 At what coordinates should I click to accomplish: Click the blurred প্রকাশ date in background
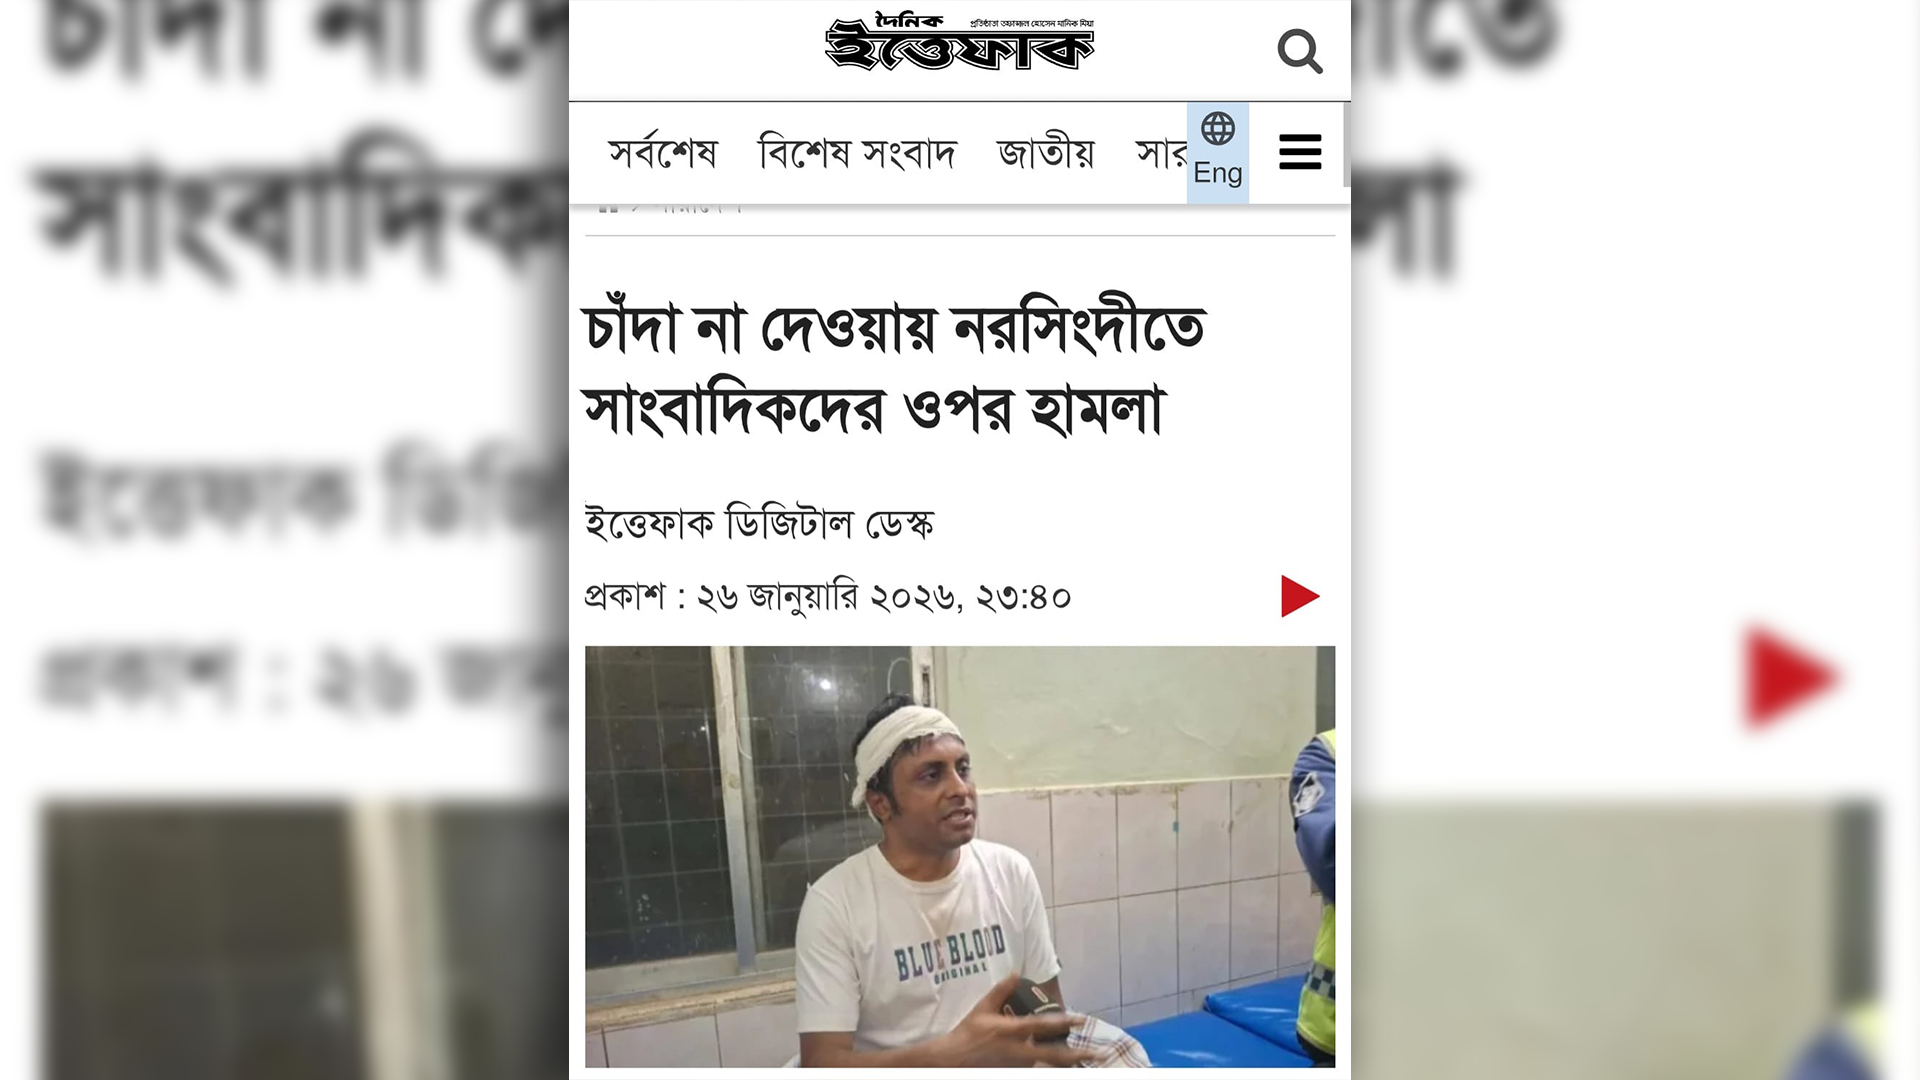click(x=300, y=678)
